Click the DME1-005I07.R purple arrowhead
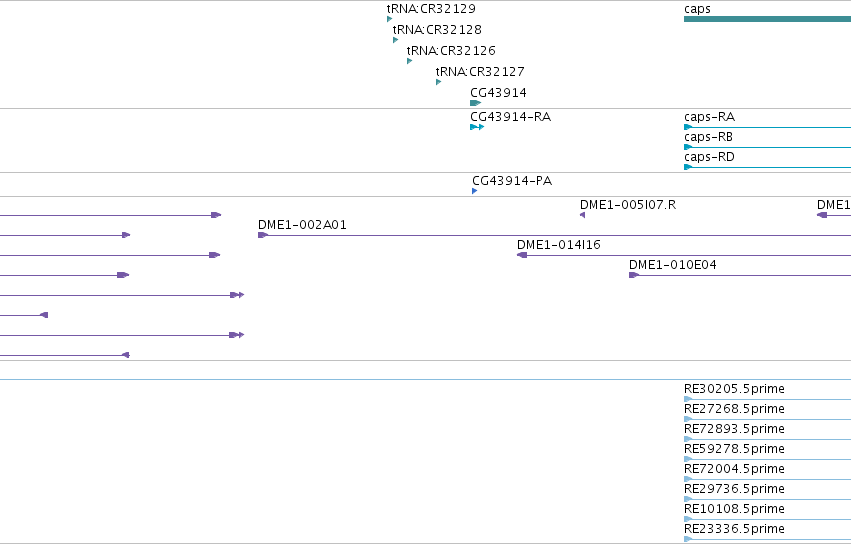This screenshot has width=851, height=544. coord(582,215)
